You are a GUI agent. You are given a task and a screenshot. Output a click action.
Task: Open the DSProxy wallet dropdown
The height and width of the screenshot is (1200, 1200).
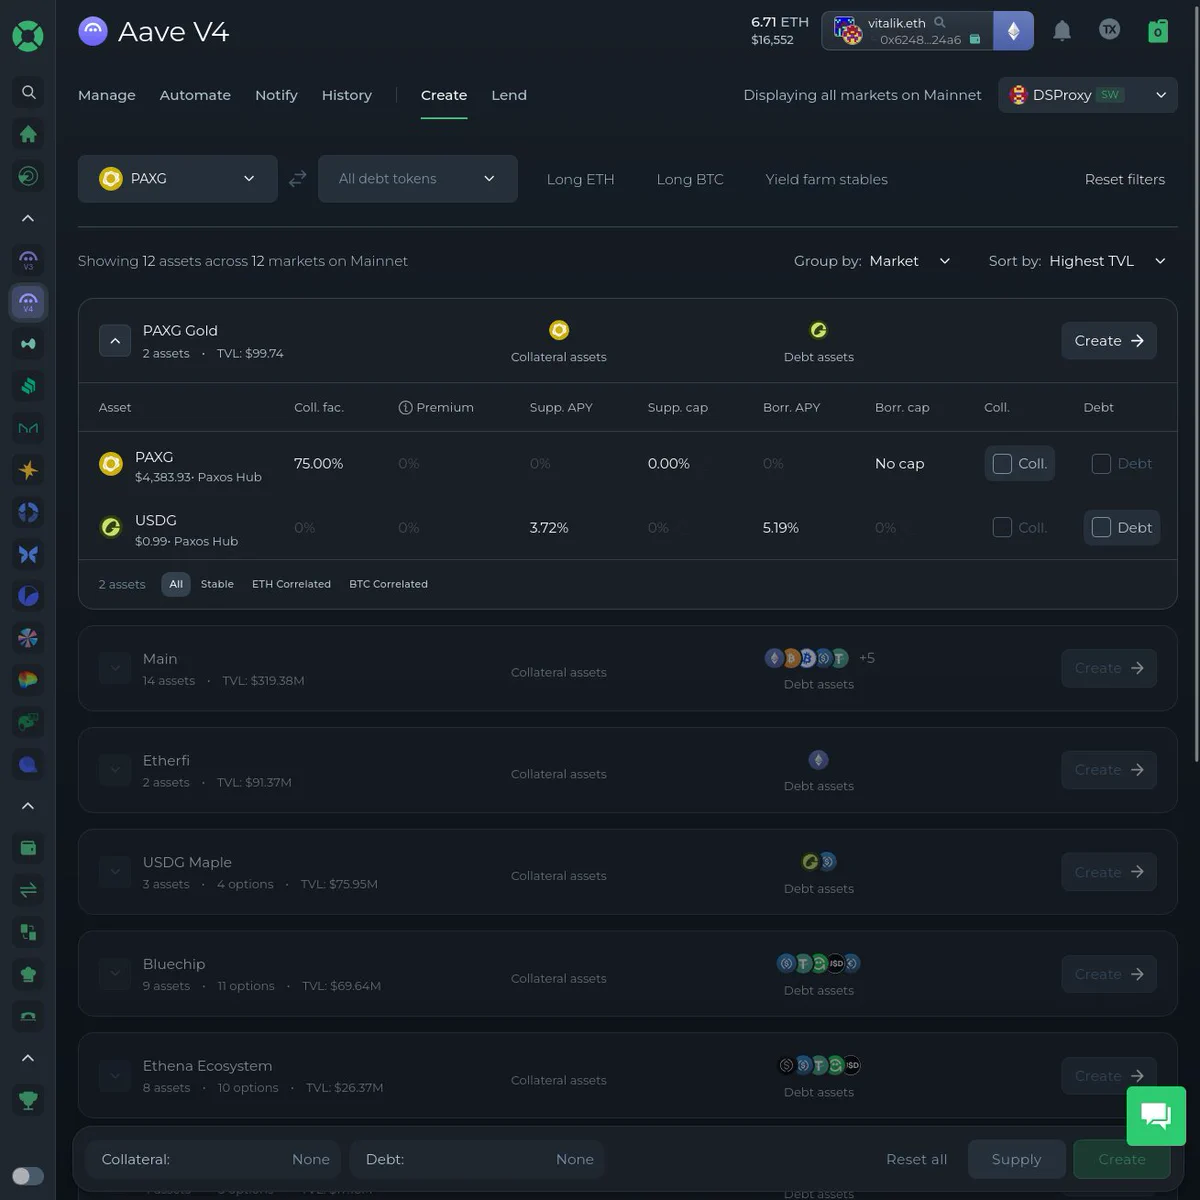point(1088,95)
